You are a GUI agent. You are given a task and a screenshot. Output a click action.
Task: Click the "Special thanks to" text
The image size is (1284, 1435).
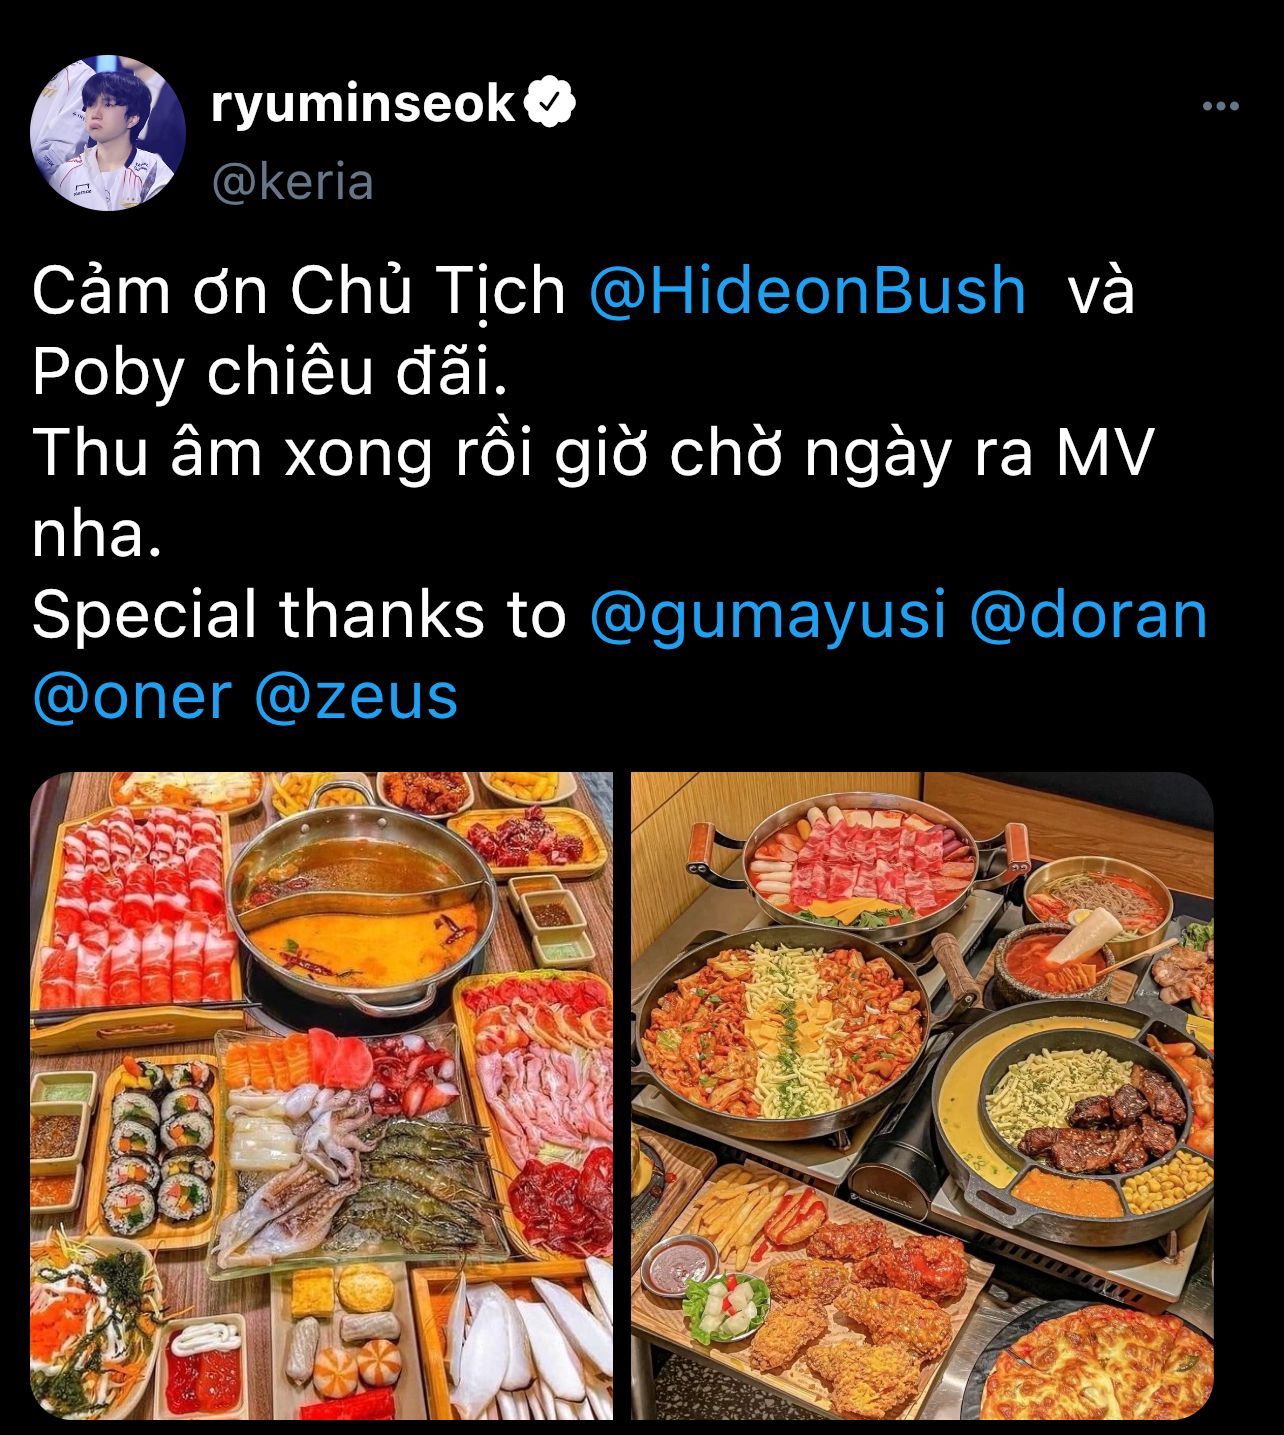tap(299, 614)
